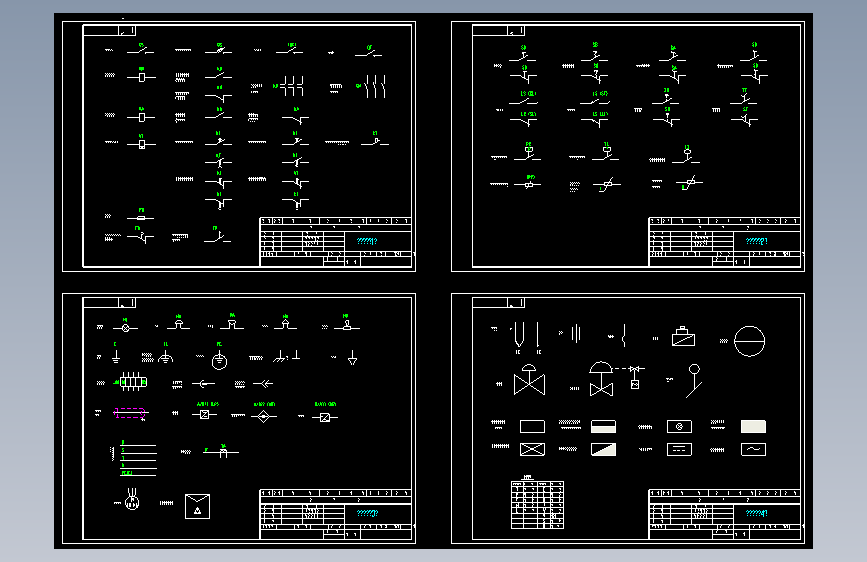The height and width of the screenshot is (562, 867).
Task: Select the three-pole breaker with slanted blades
Action: tap(374, 87)
